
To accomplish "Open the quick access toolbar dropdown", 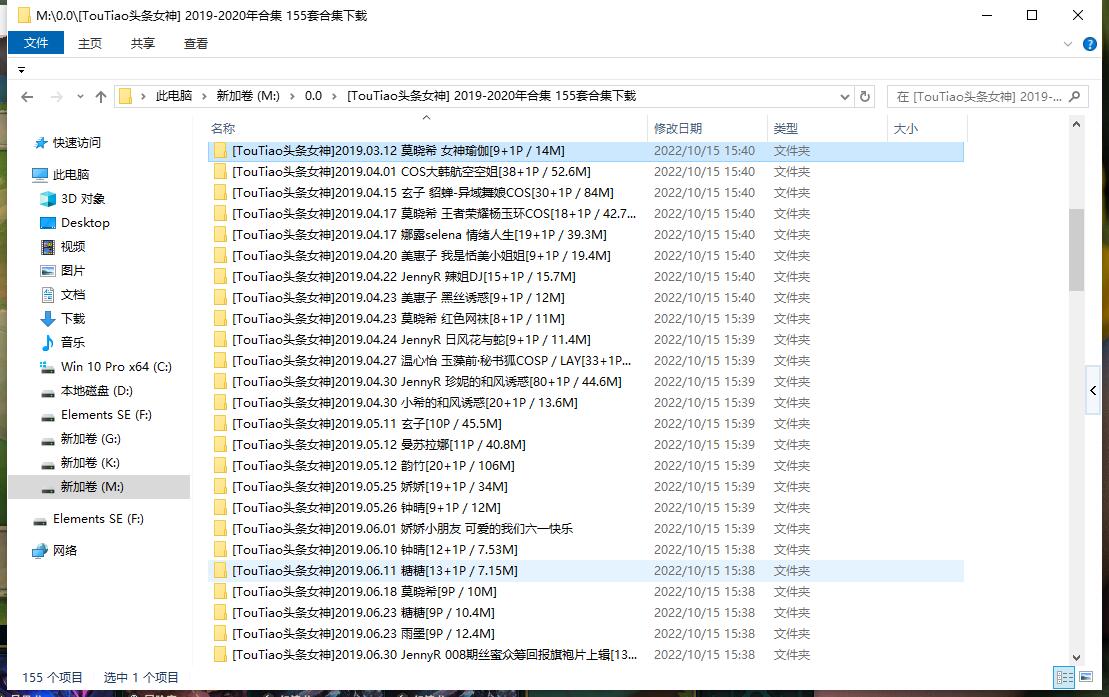I will pos(21,70).
